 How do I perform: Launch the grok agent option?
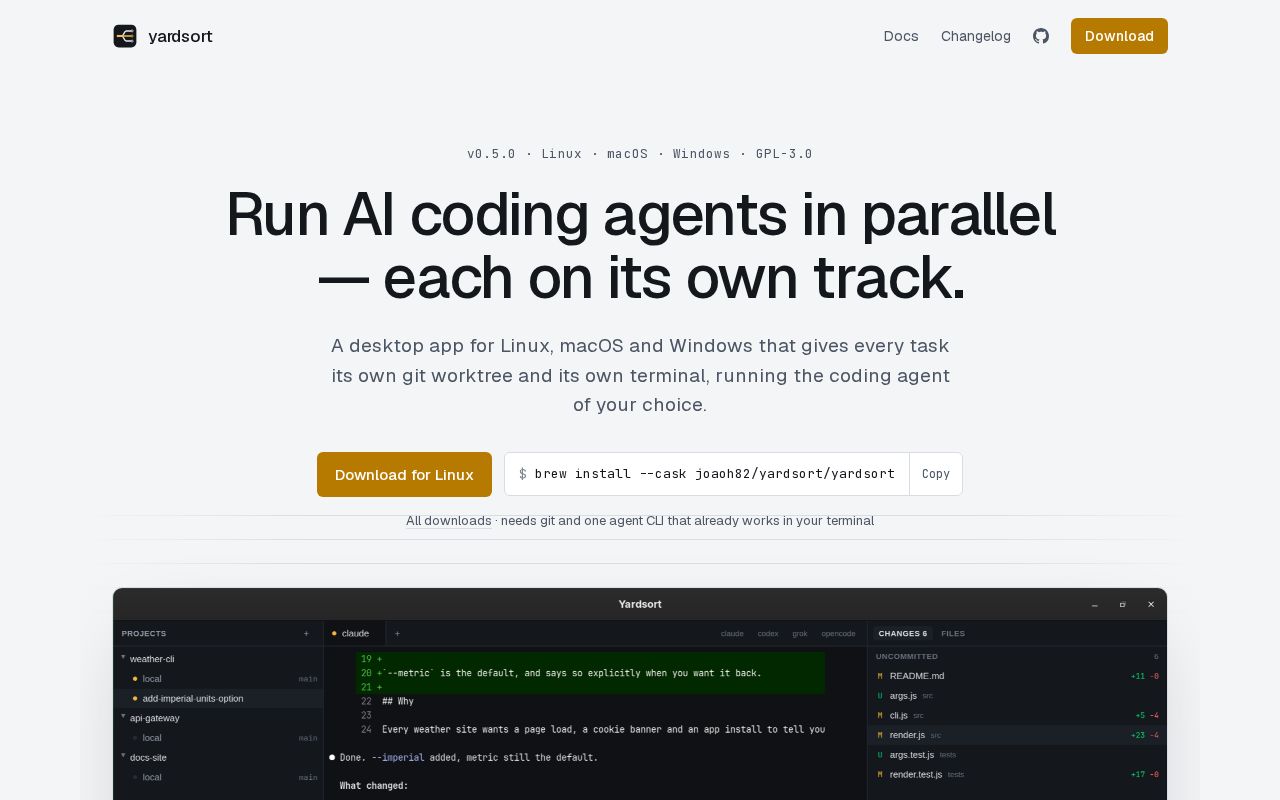click(800, 633)
